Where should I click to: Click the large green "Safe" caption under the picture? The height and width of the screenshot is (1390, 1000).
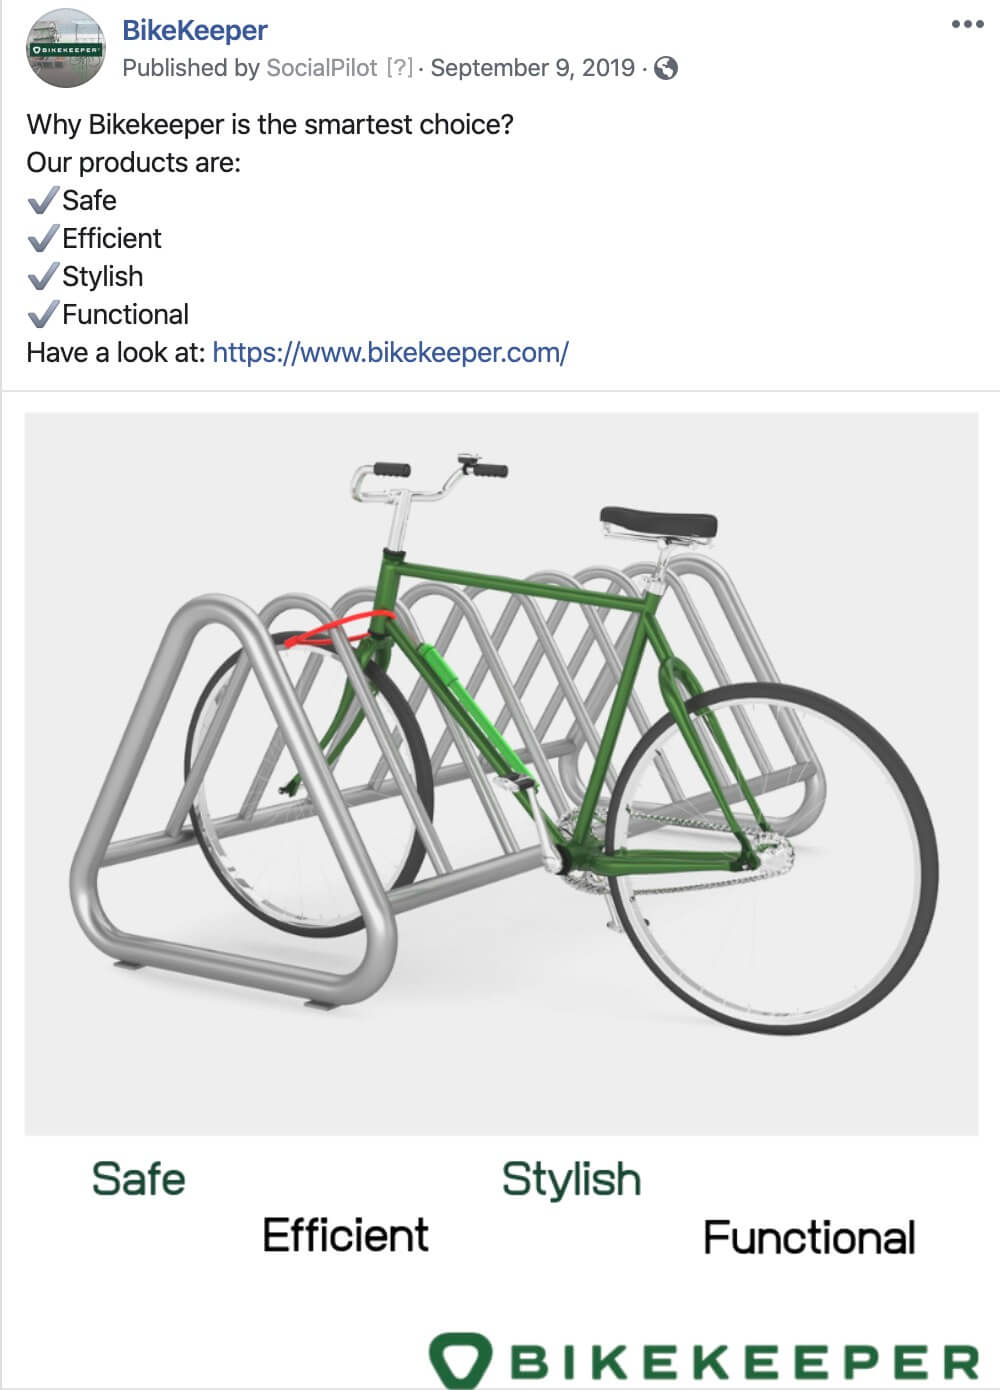[138, 1179]
